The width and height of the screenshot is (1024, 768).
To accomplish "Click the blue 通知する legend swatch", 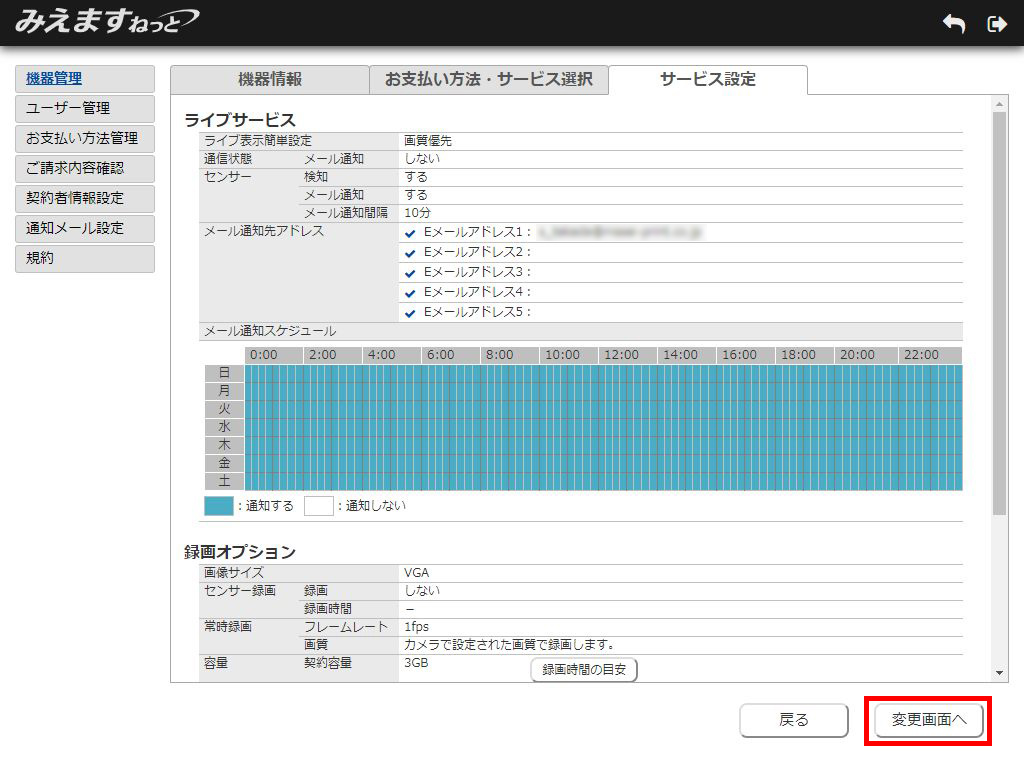I will 218,506.
